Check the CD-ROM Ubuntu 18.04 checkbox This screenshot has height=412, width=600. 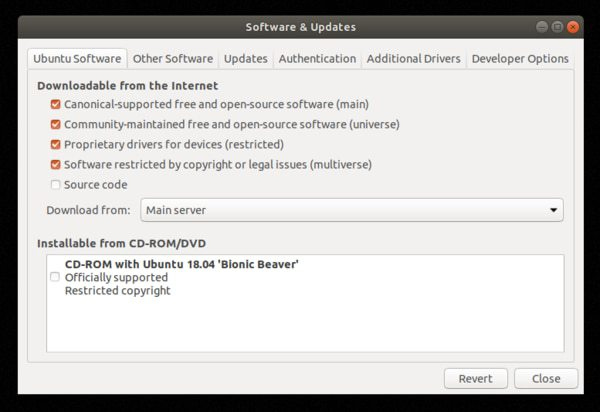point(55,277)
